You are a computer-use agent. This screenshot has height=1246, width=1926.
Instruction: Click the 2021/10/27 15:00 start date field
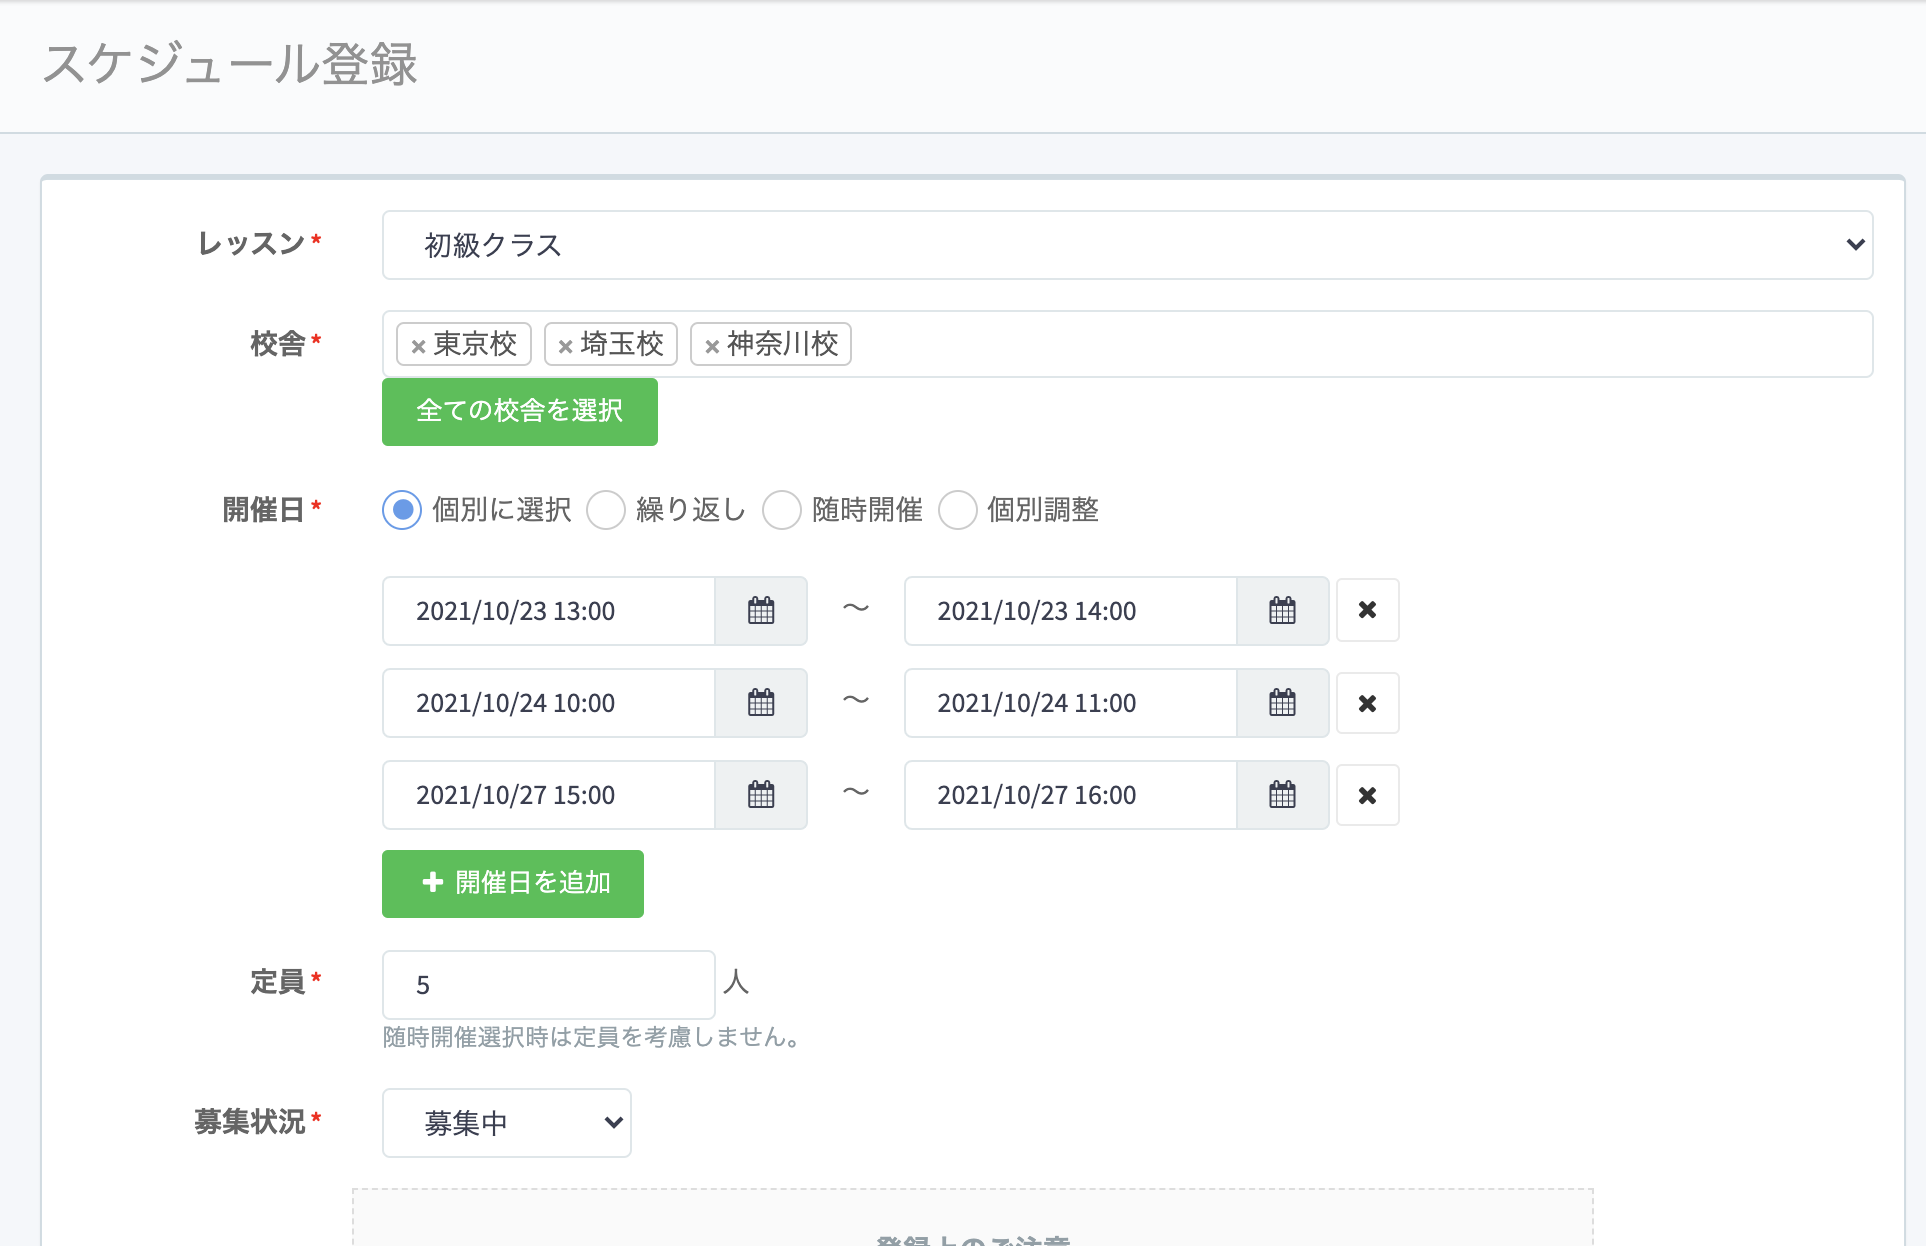pyautogui.click(x=549, y=795)
